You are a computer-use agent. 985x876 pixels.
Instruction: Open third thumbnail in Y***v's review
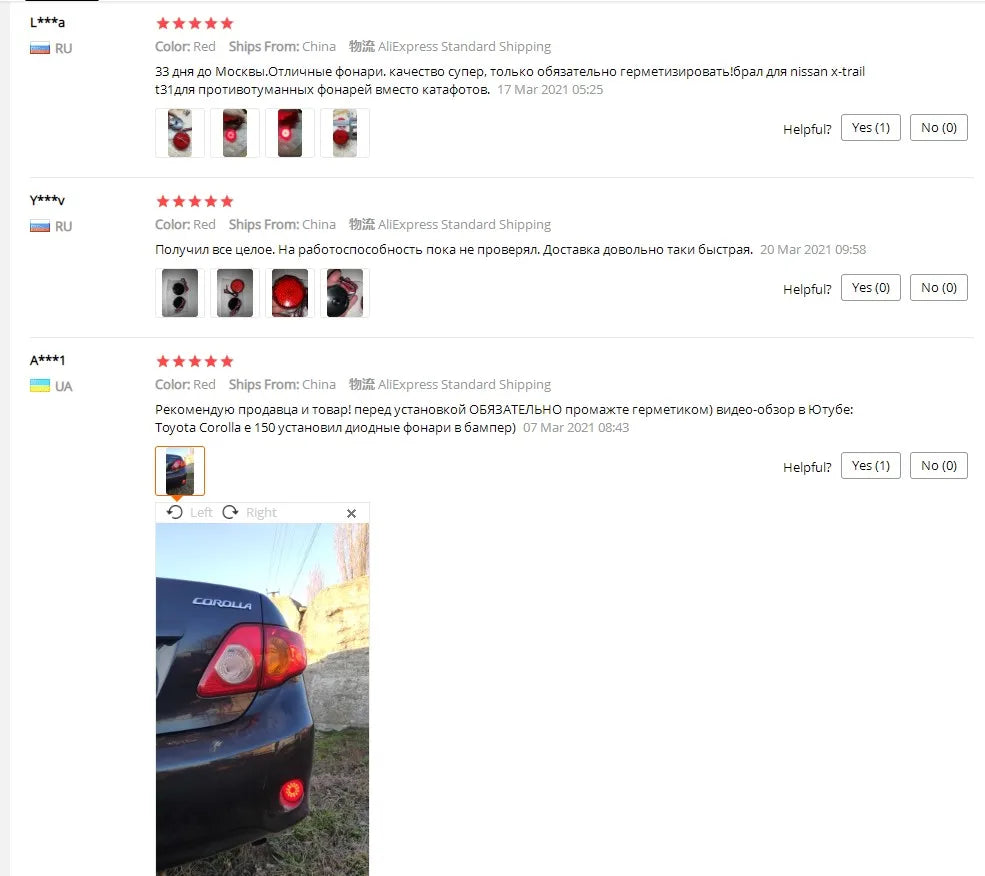coord(290,293)
